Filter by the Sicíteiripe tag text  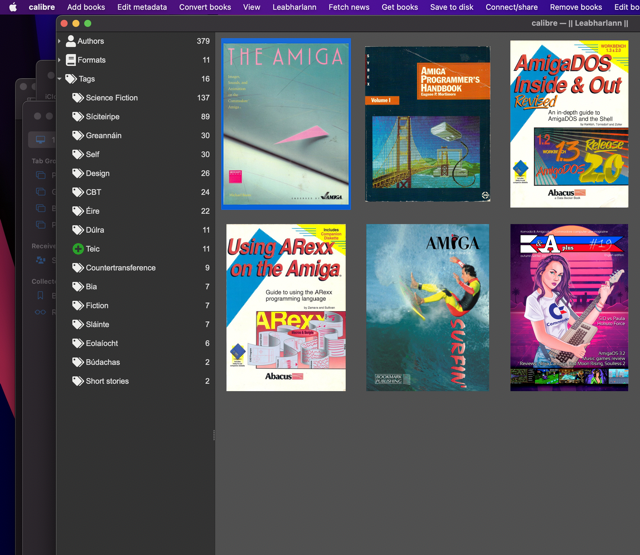pyautogui.click(x=102, y=117)
